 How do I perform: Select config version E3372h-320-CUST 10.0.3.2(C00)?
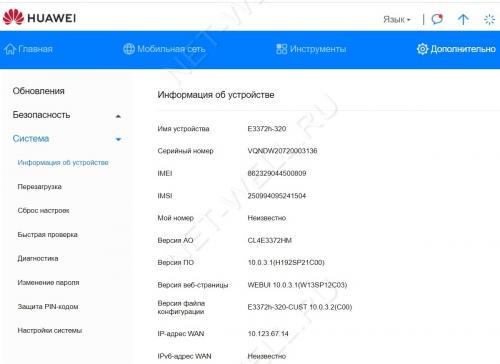(300, 307)
